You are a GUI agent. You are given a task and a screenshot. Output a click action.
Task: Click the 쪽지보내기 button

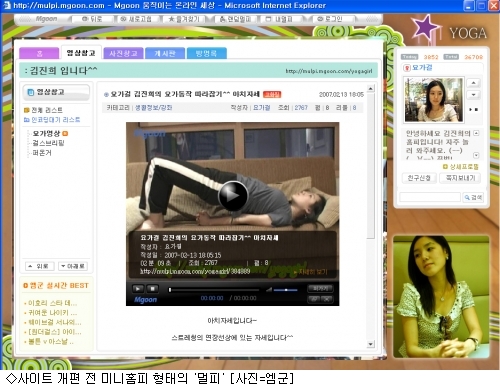click(x=460, y=178)
